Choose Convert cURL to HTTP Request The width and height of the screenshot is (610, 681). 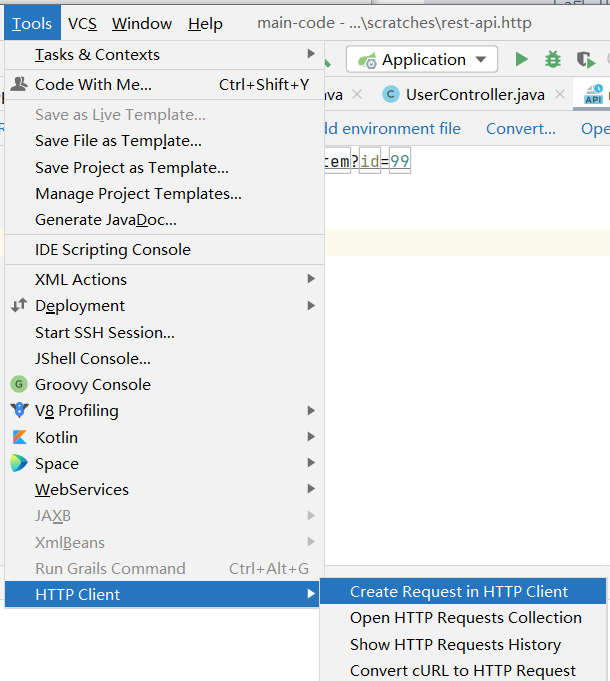click(463, 671)
